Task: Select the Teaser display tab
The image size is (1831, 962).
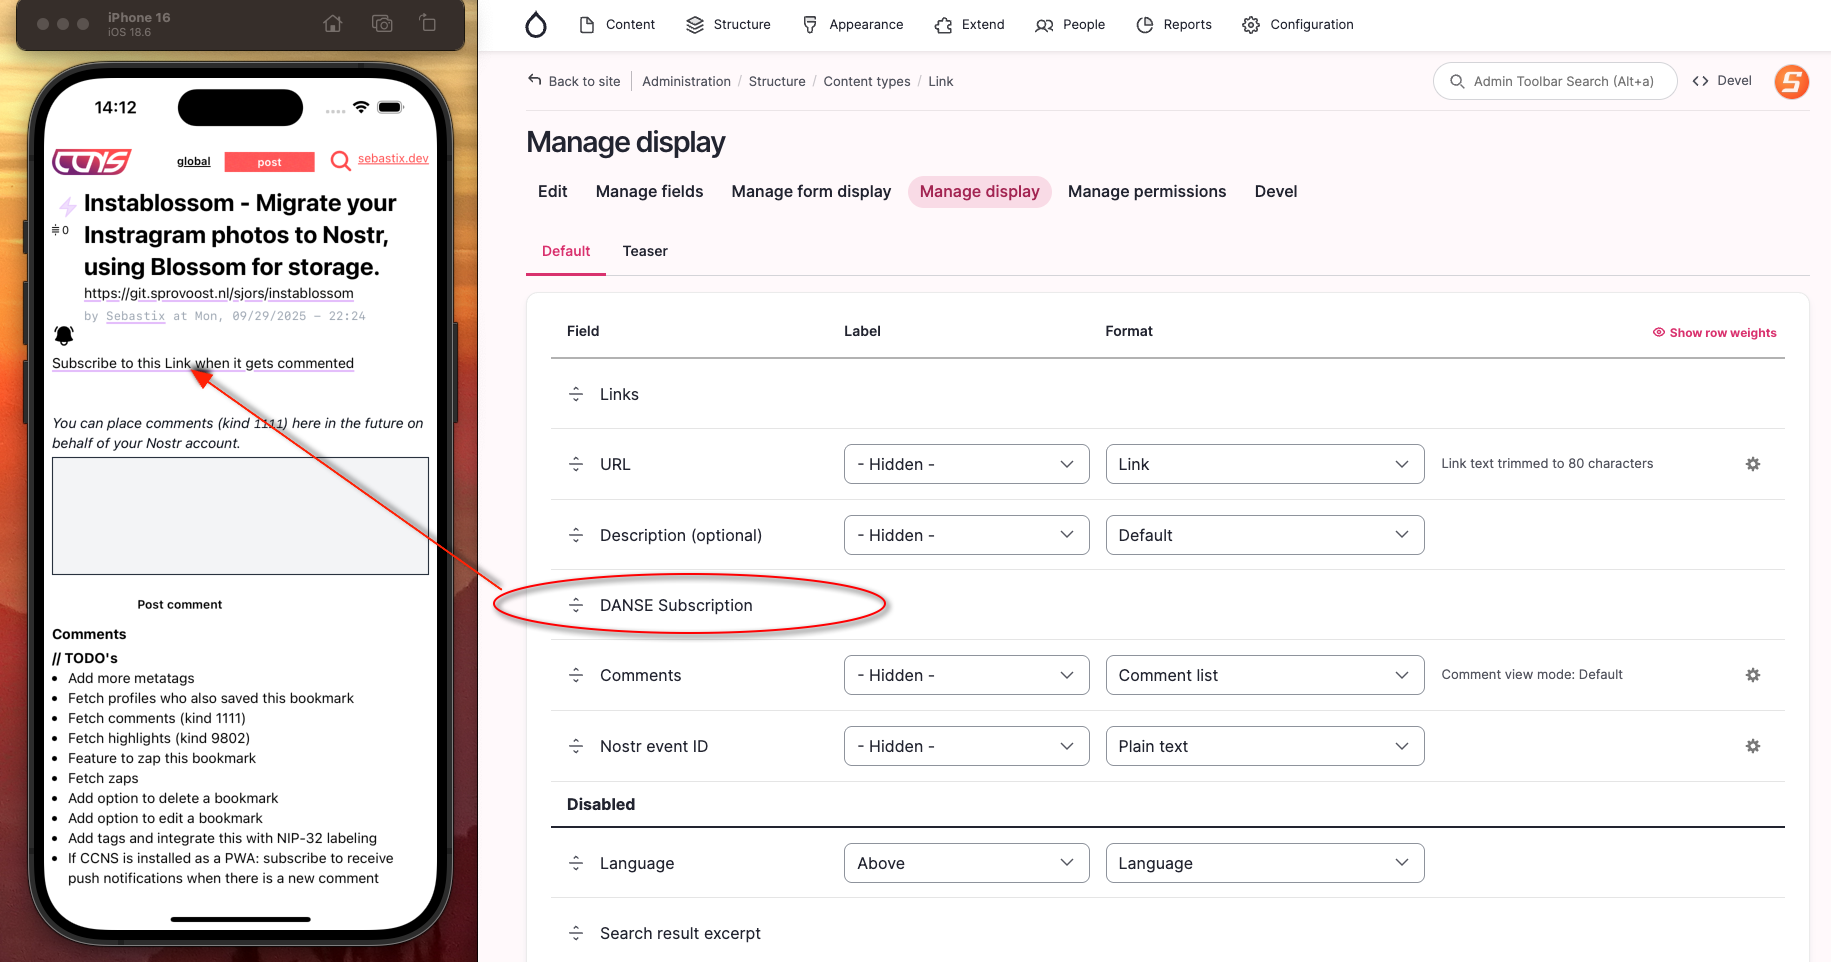Action: pyautogui.click(x=644, y=251)
